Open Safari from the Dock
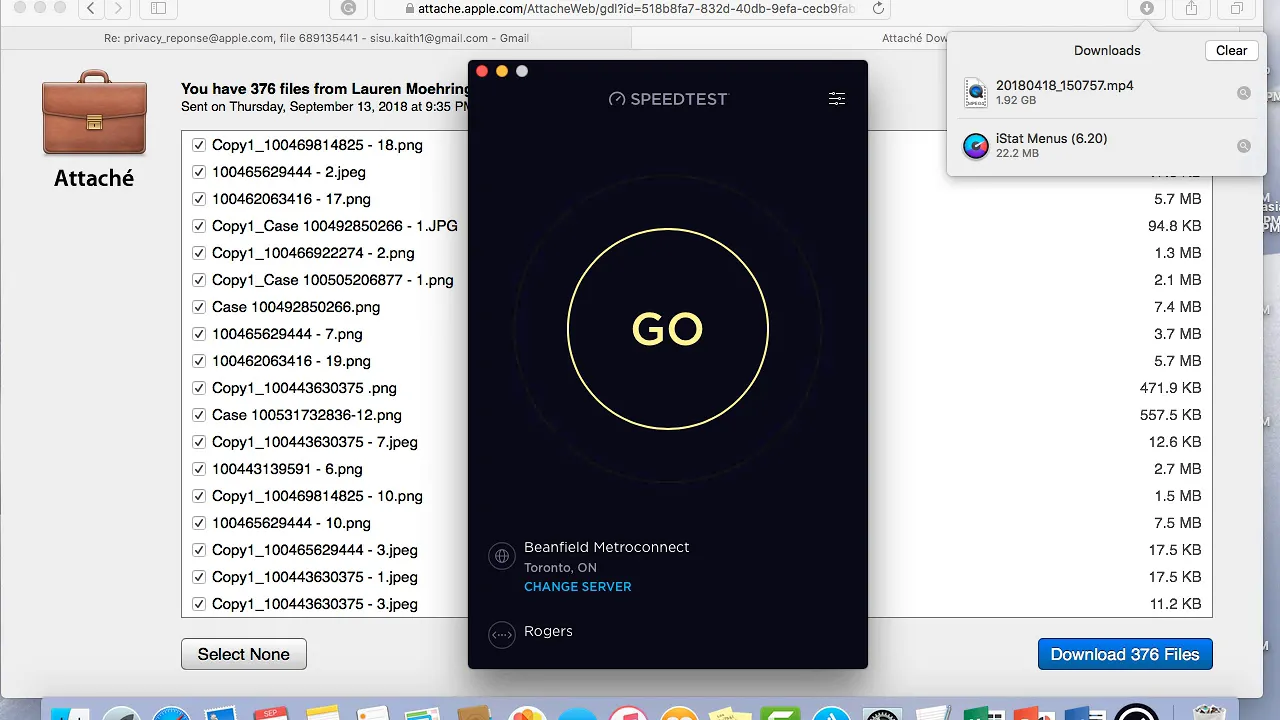 click(171, 712)
